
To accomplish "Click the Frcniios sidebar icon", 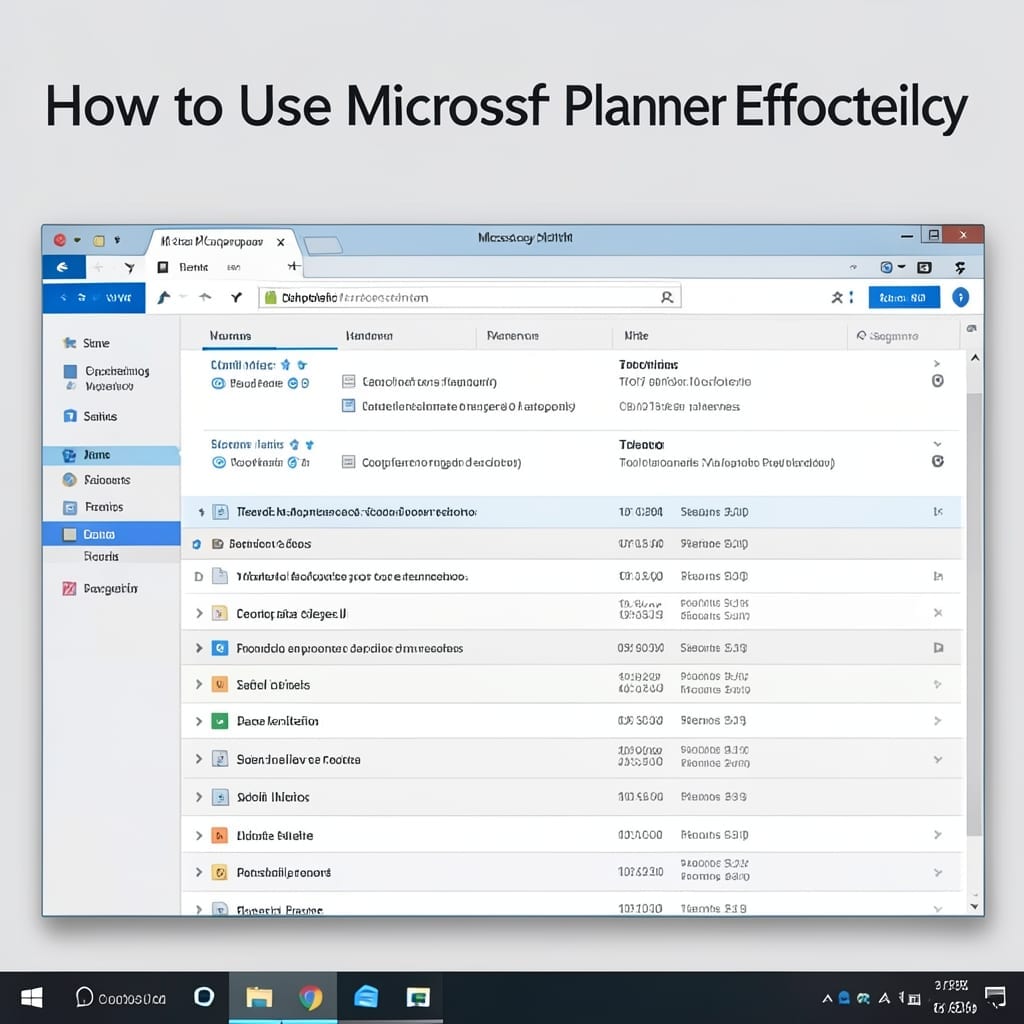I will click(70, 507).
